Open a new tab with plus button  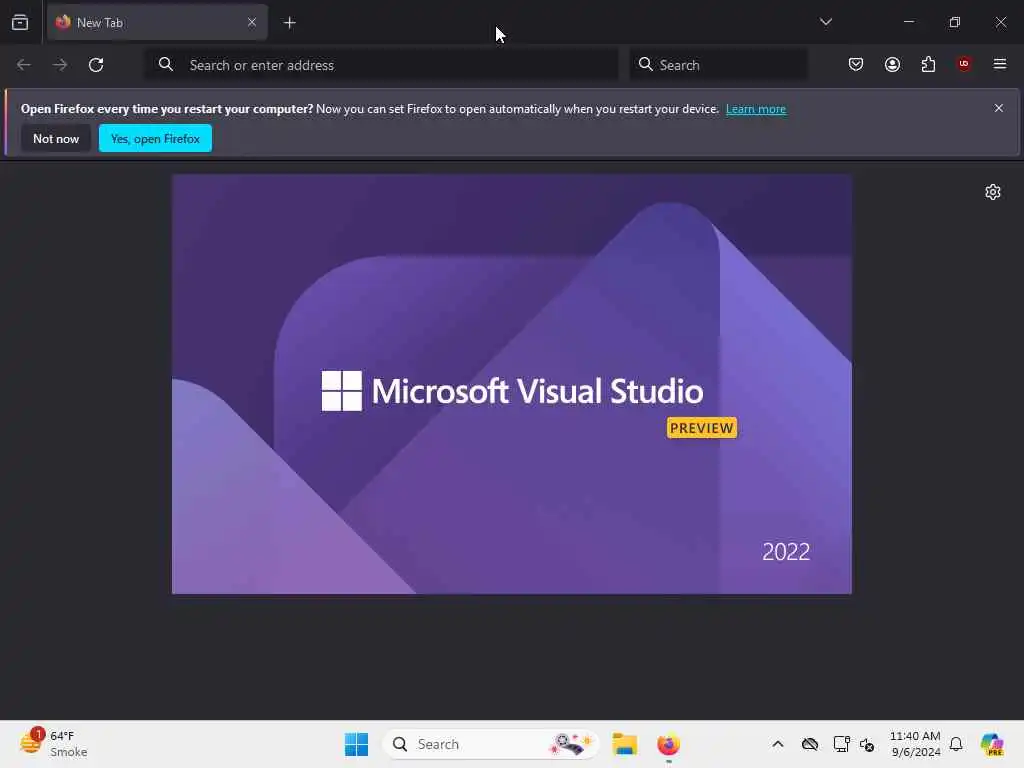click(289, 23)
